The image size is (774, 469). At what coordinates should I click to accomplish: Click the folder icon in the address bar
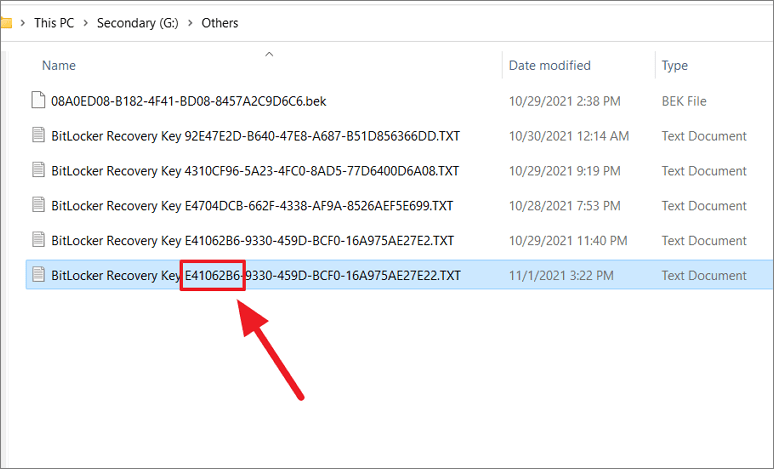click(5, 23)
